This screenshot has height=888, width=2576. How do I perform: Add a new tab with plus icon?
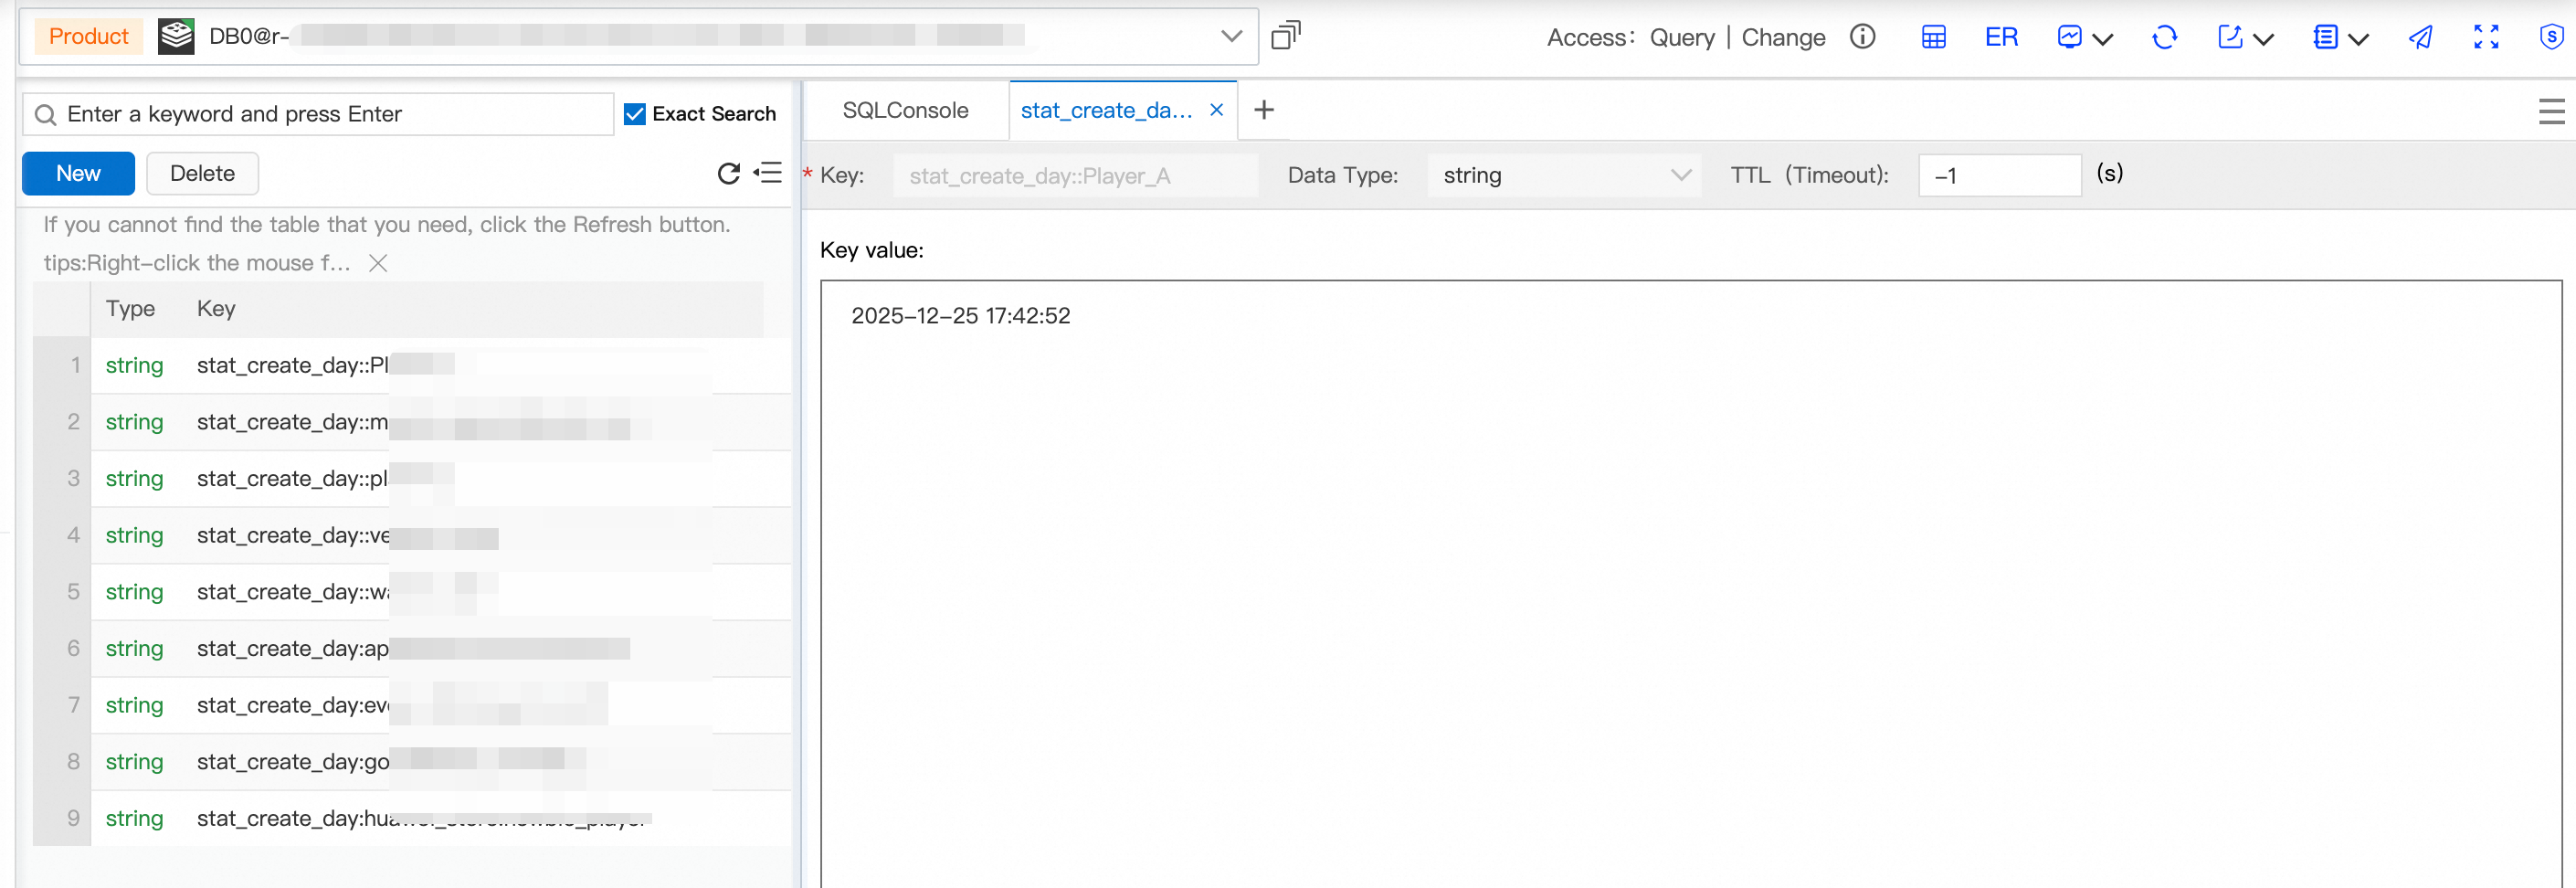point(1263,110)
